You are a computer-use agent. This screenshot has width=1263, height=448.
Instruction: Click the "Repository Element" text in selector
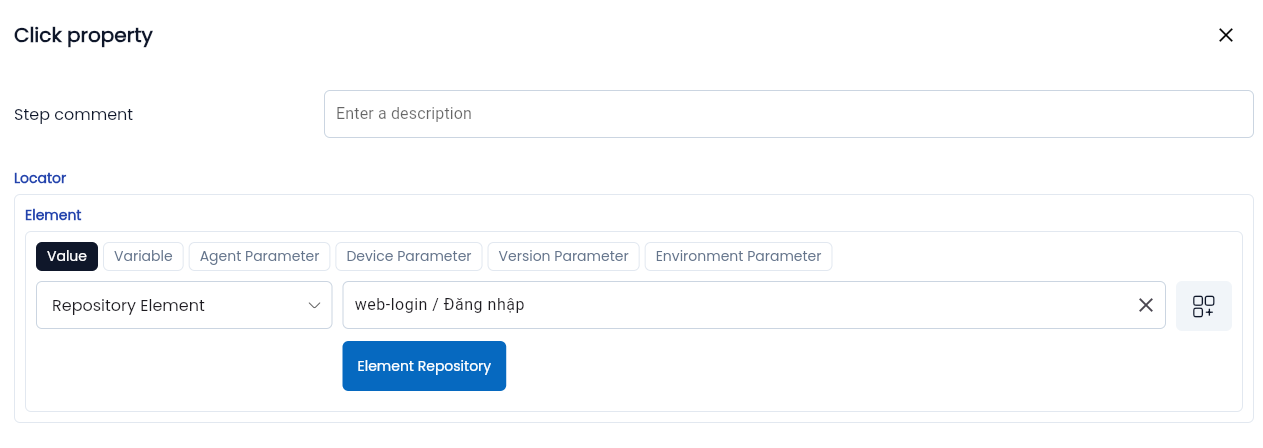[x=128, y=305]
